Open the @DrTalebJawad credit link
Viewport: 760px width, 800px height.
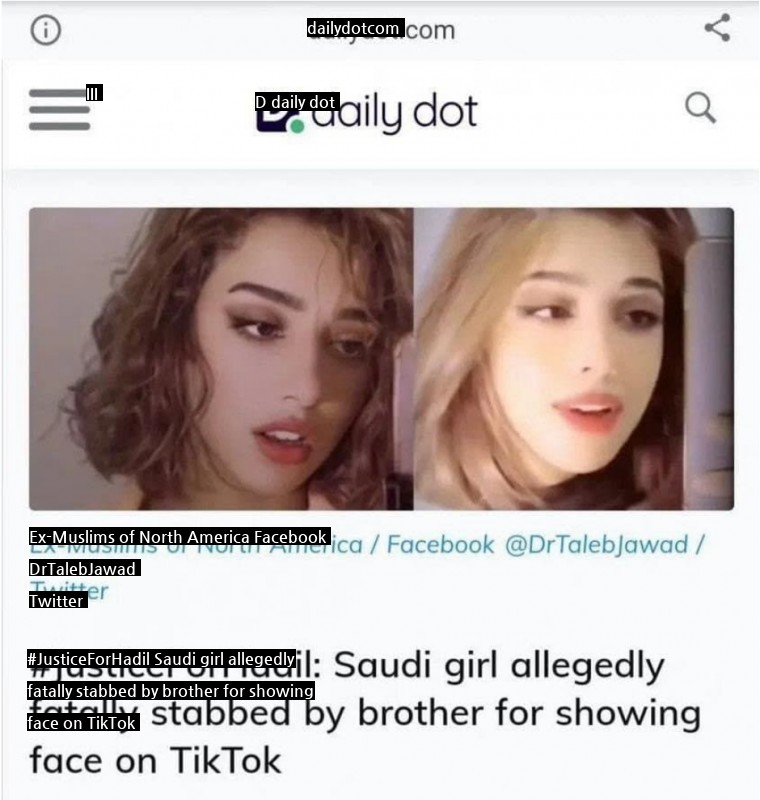coord(596,545)
